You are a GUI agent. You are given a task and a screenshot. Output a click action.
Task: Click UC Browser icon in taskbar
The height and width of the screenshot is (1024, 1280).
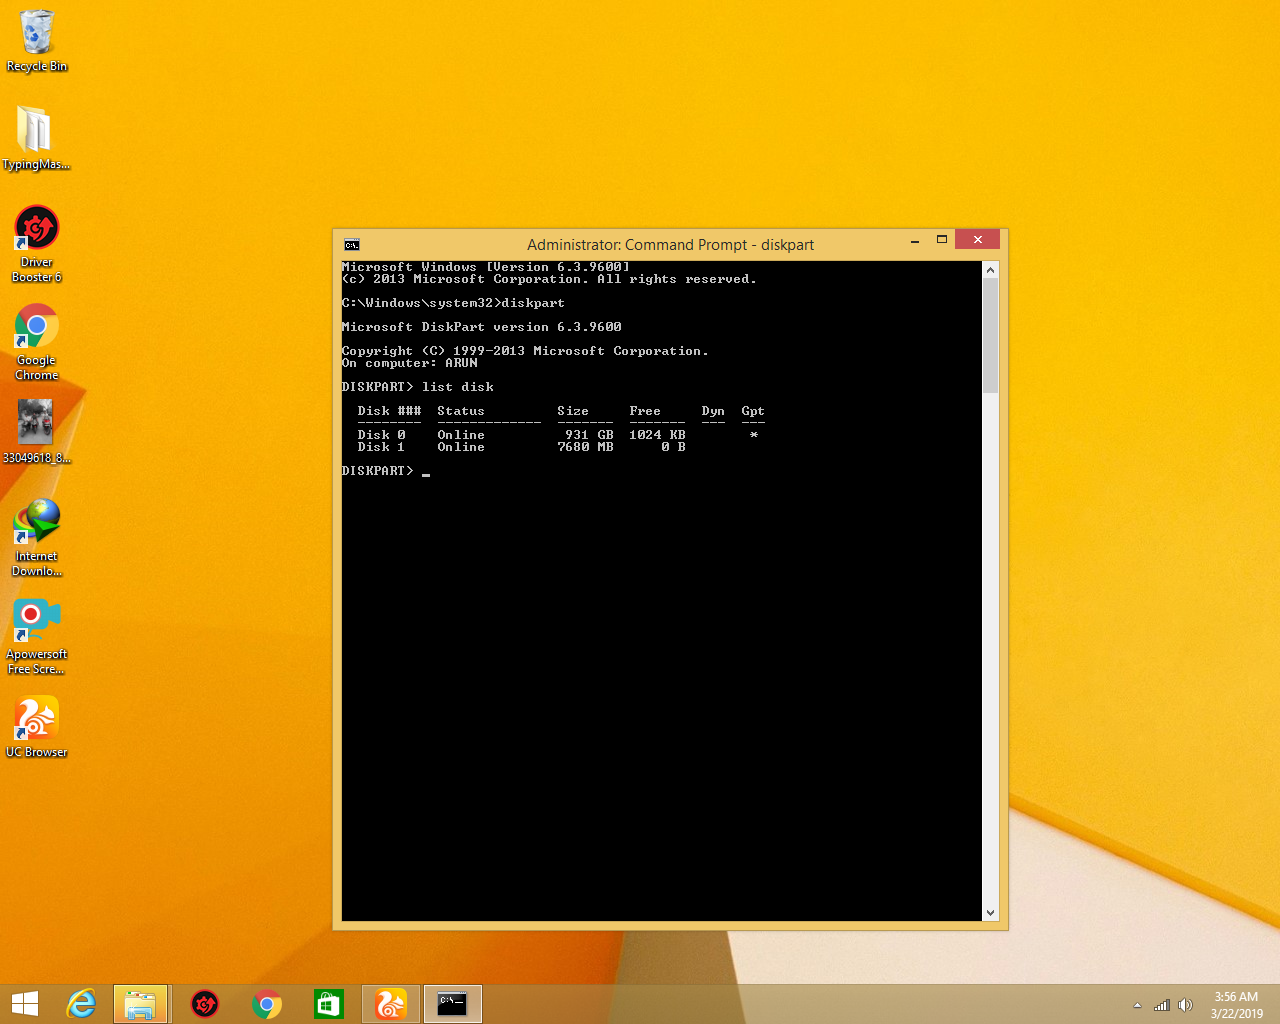[x=390, y=1004]
